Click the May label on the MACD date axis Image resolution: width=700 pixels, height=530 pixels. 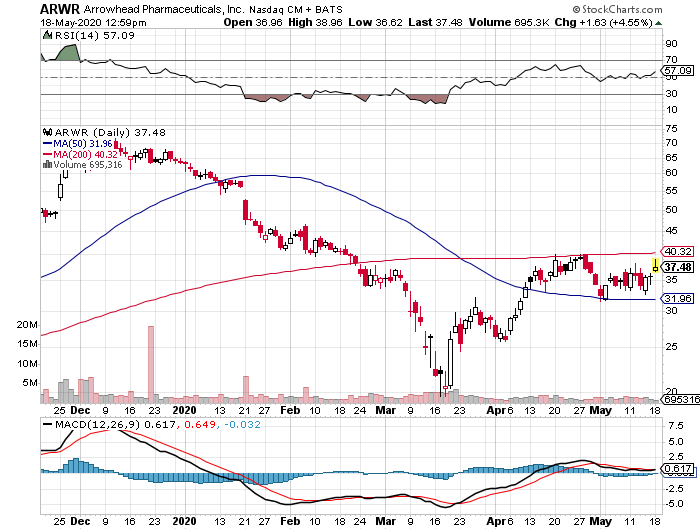600,521
